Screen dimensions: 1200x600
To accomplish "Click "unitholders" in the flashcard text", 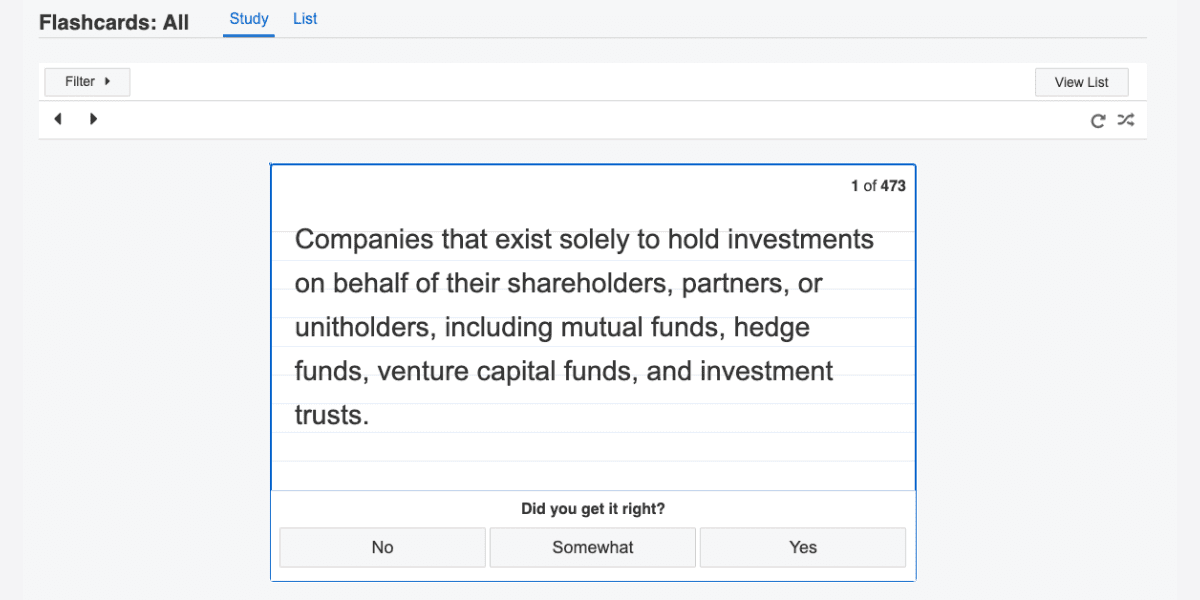I will click(x=365, y=328).
